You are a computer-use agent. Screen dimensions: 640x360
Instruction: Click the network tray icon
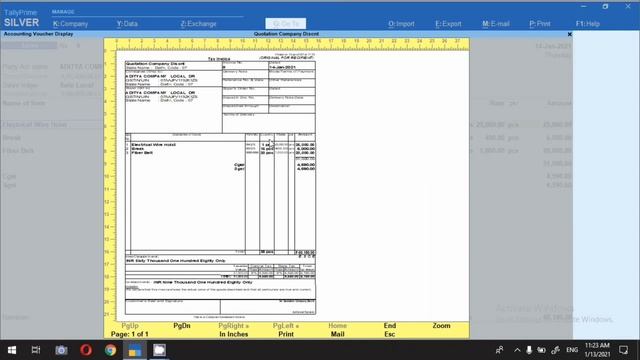click(x=556, y=350)
